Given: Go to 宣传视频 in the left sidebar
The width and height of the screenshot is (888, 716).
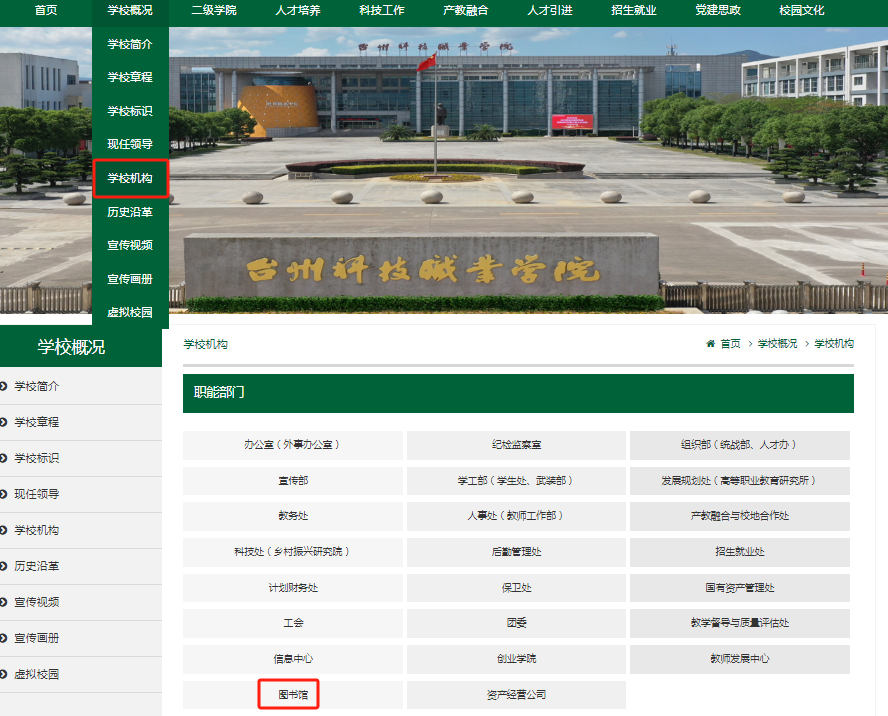Looking at the screenshot, I should coord(37,602).
